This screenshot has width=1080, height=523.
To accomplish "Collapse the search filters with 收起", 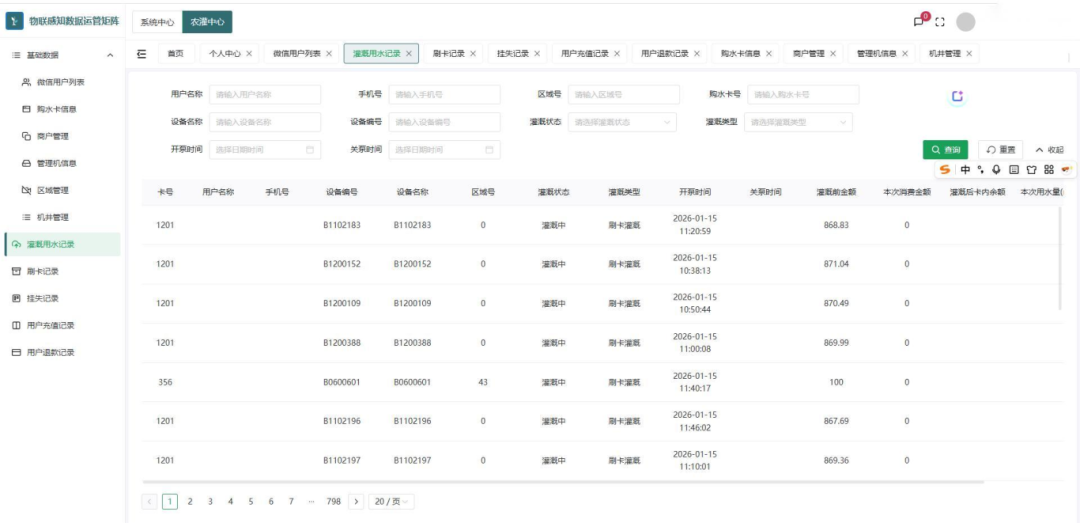I will click(x=1049, y=150).
